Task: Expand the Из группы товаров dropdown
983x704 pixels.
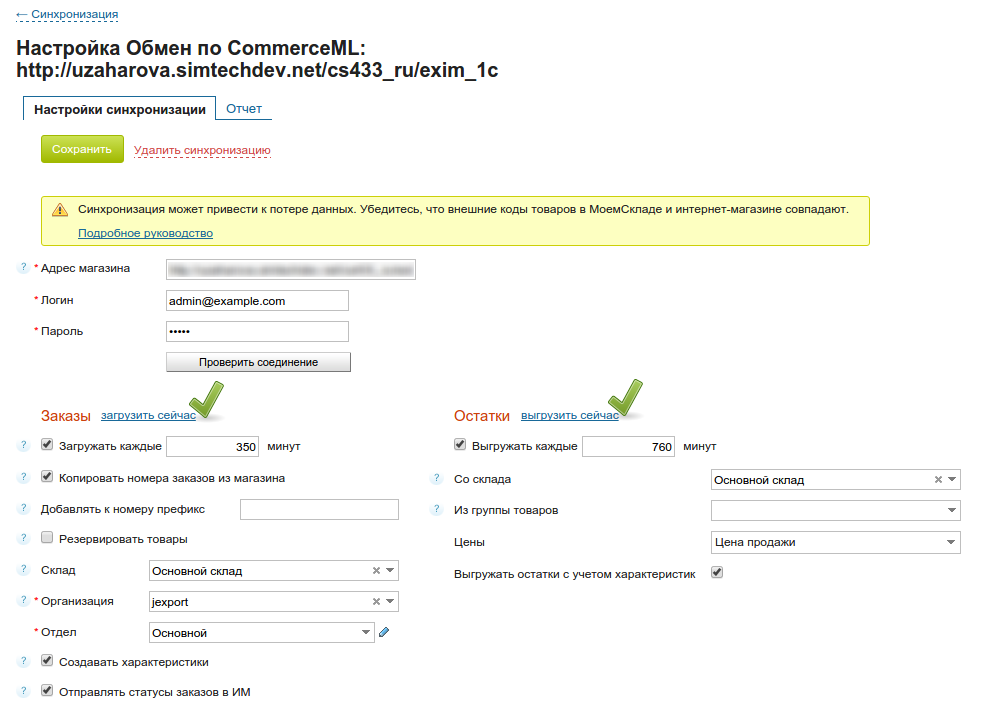Action: (x=835, y=511)
